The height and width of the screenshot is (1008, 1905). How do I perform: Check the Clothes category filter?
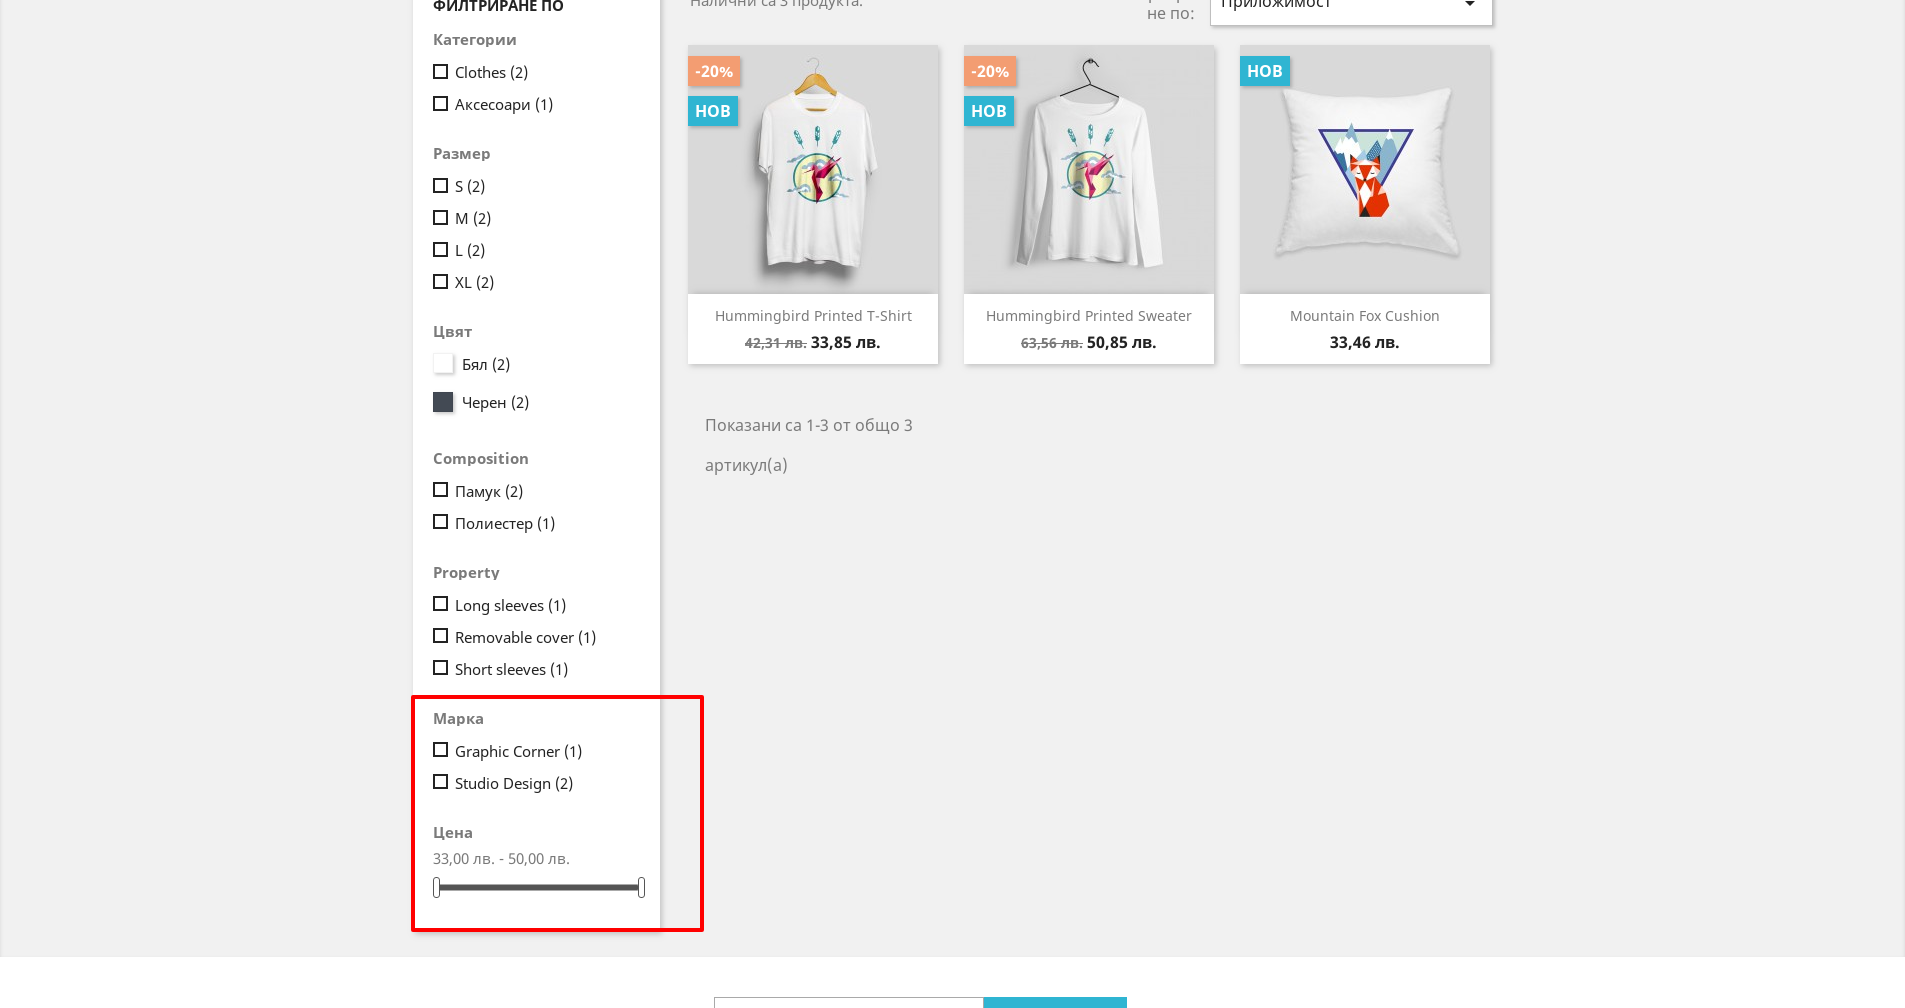click(x=440, y=72)
